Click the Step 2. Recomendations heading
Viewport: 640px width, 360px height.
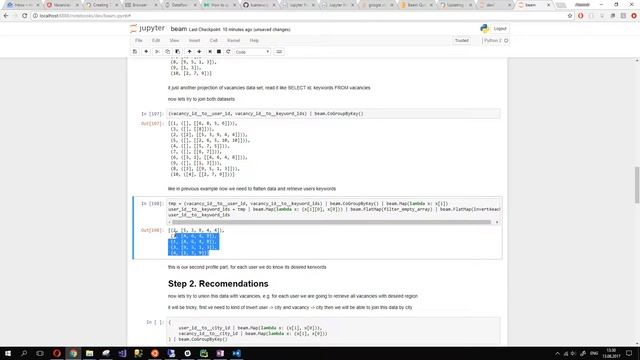tap(218, 284)
